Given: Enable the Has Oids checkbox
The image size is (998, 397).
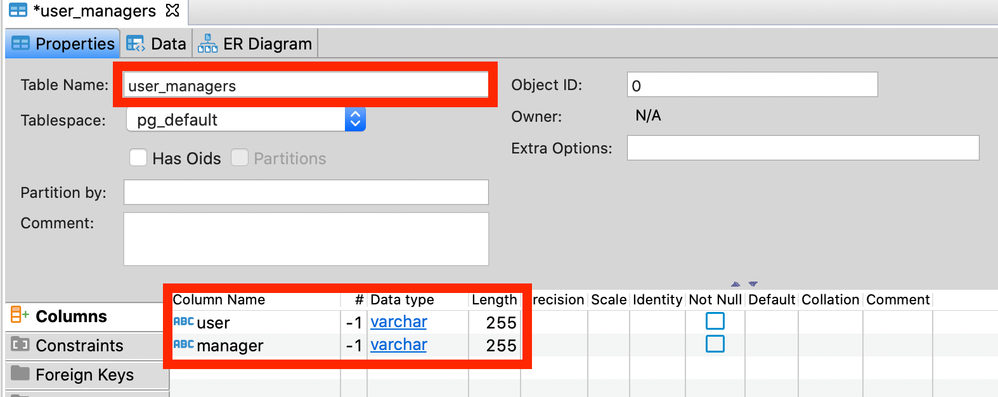Looking at the screenshot, I should pyautogui.click(x=138, y=158).
